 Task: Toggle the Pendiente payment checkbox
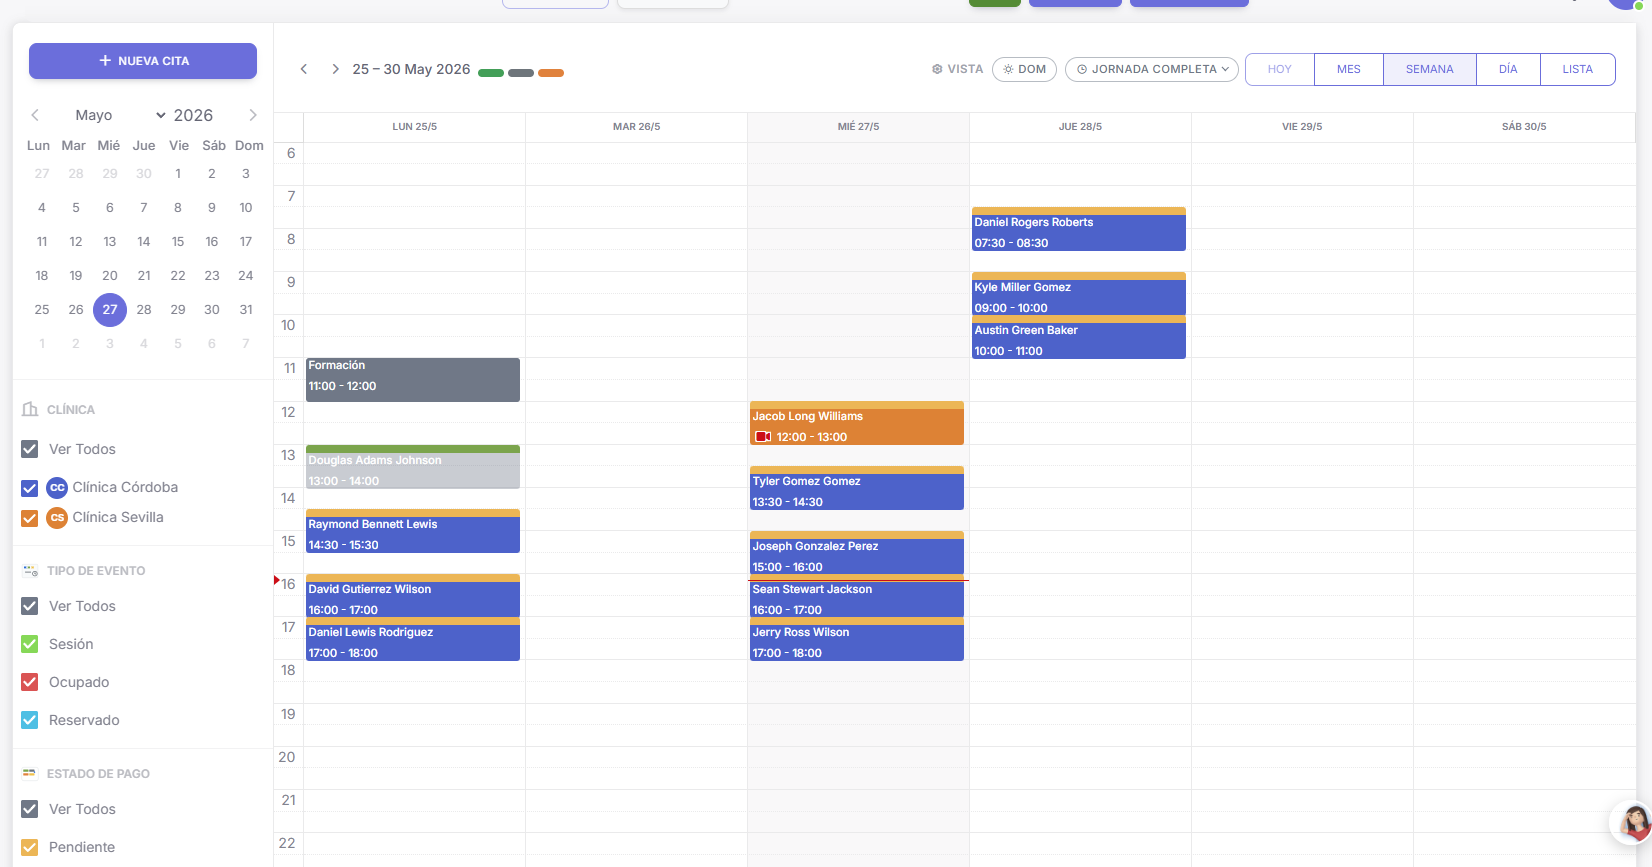[30, 847]
